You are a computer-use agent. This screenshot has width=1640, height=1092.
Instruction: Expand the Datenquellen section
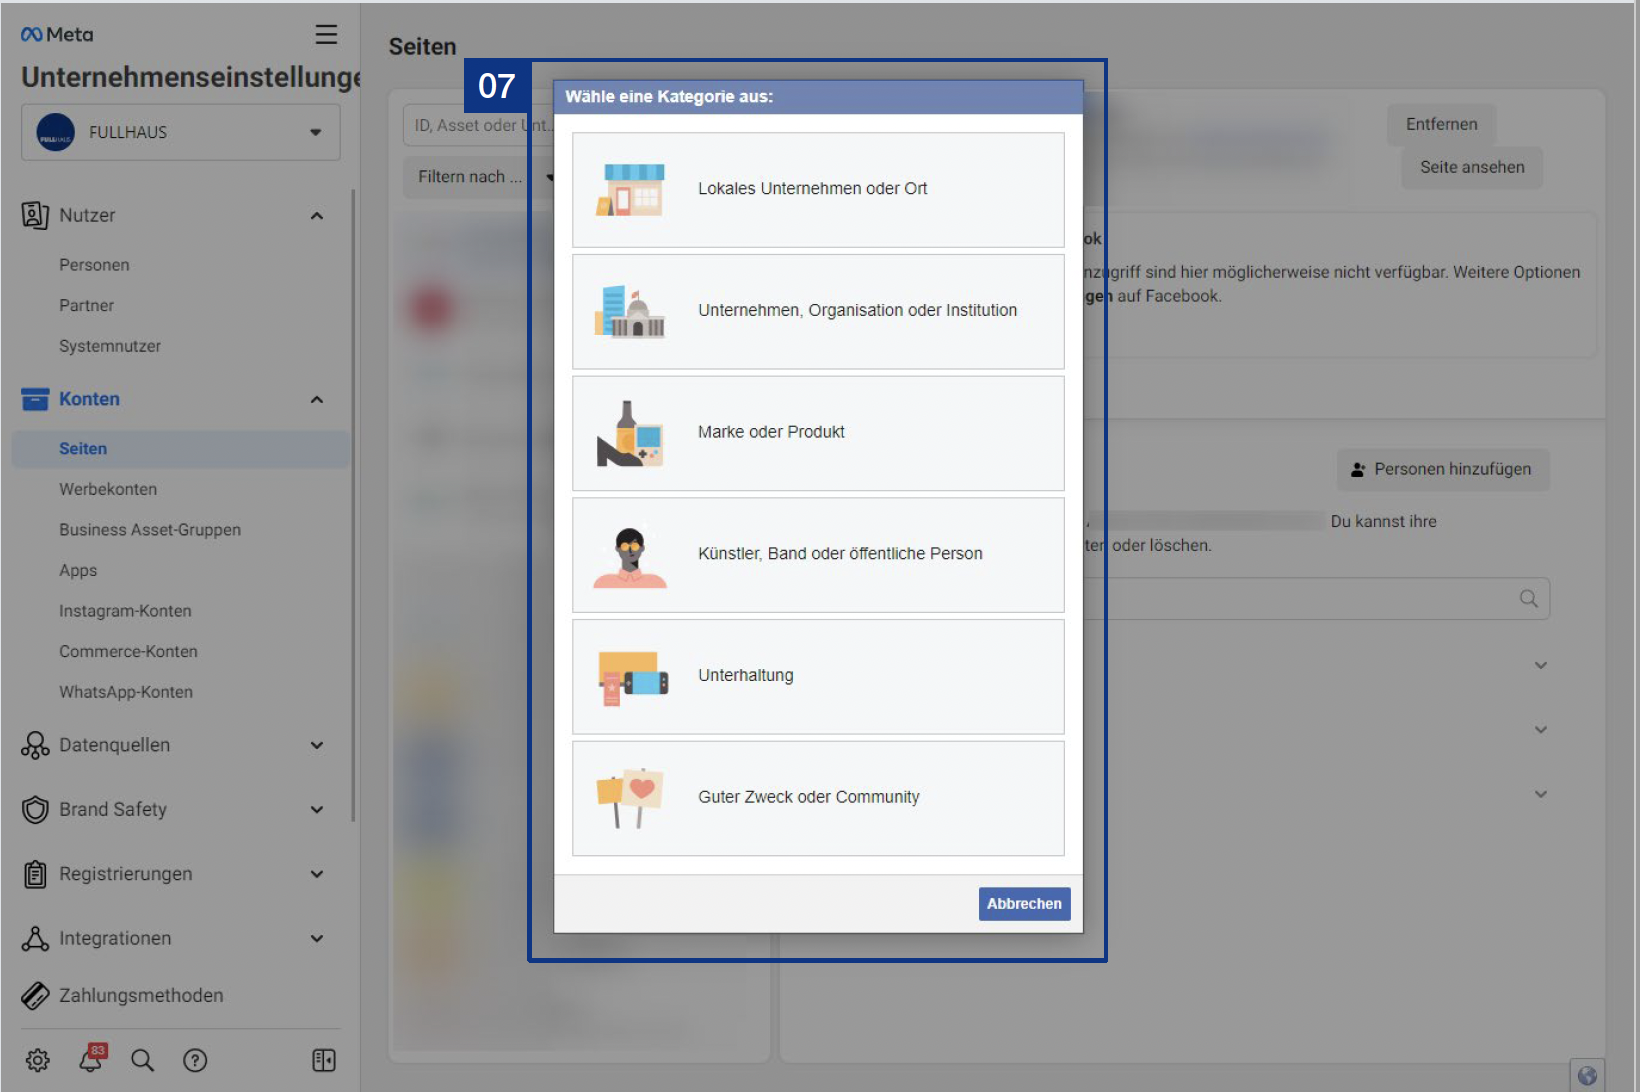[316, 745]
